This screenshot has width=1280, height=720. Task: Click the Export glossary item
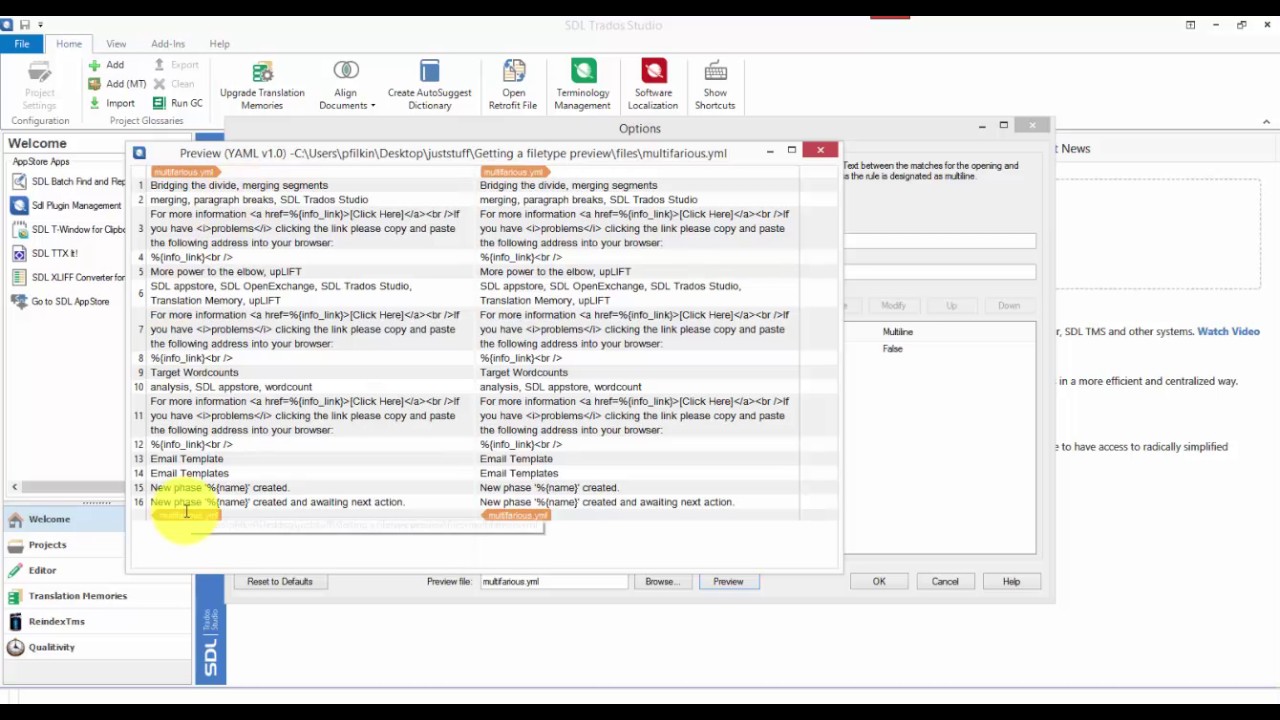[176, 65]
